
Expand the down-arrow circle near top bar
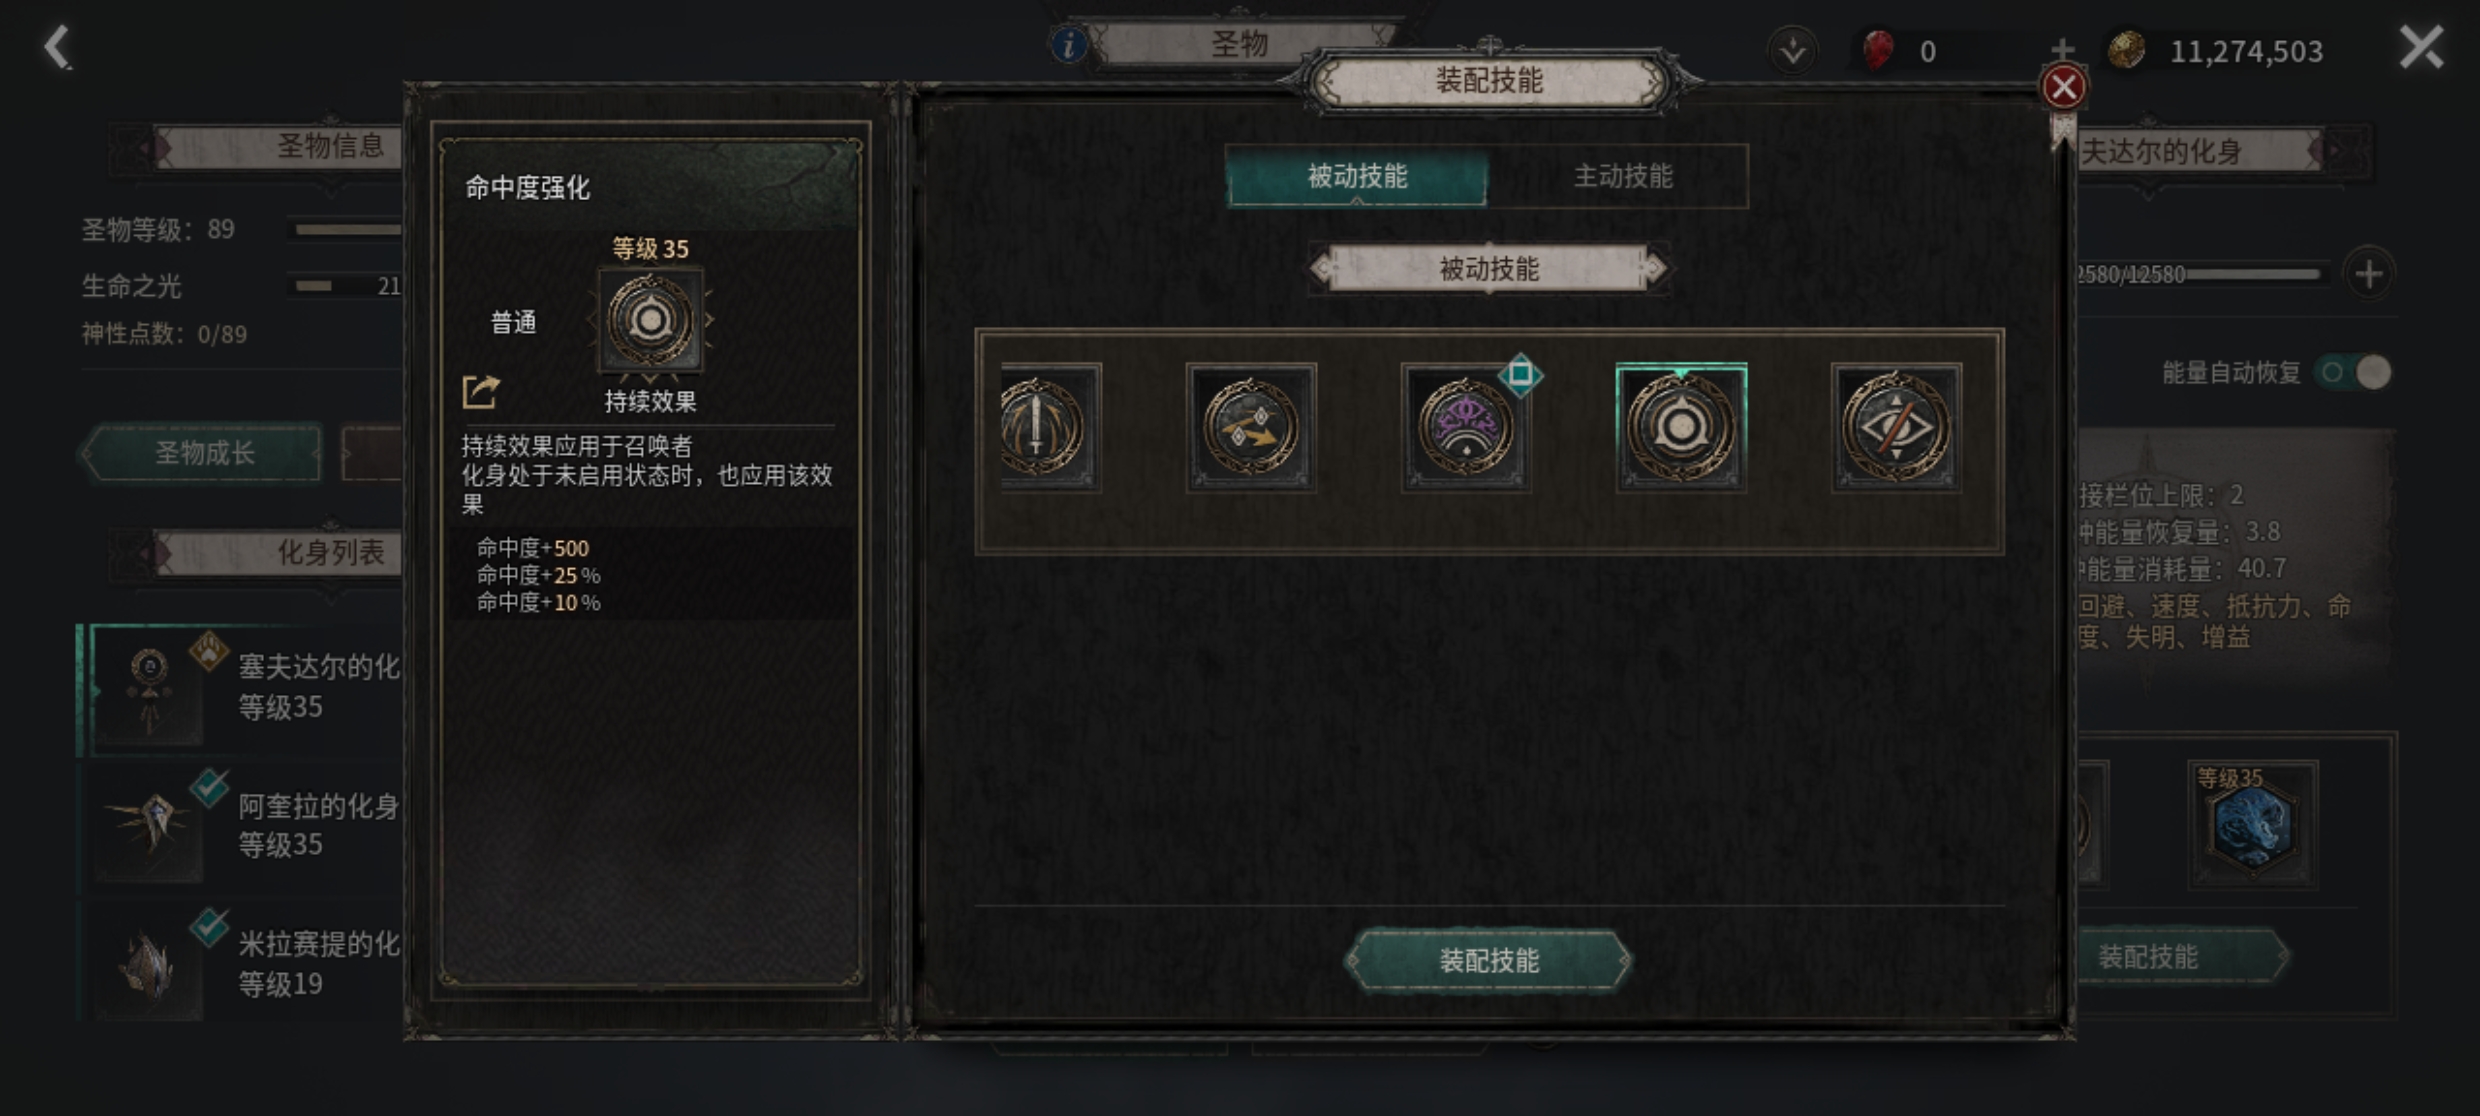pos(1792,50)
